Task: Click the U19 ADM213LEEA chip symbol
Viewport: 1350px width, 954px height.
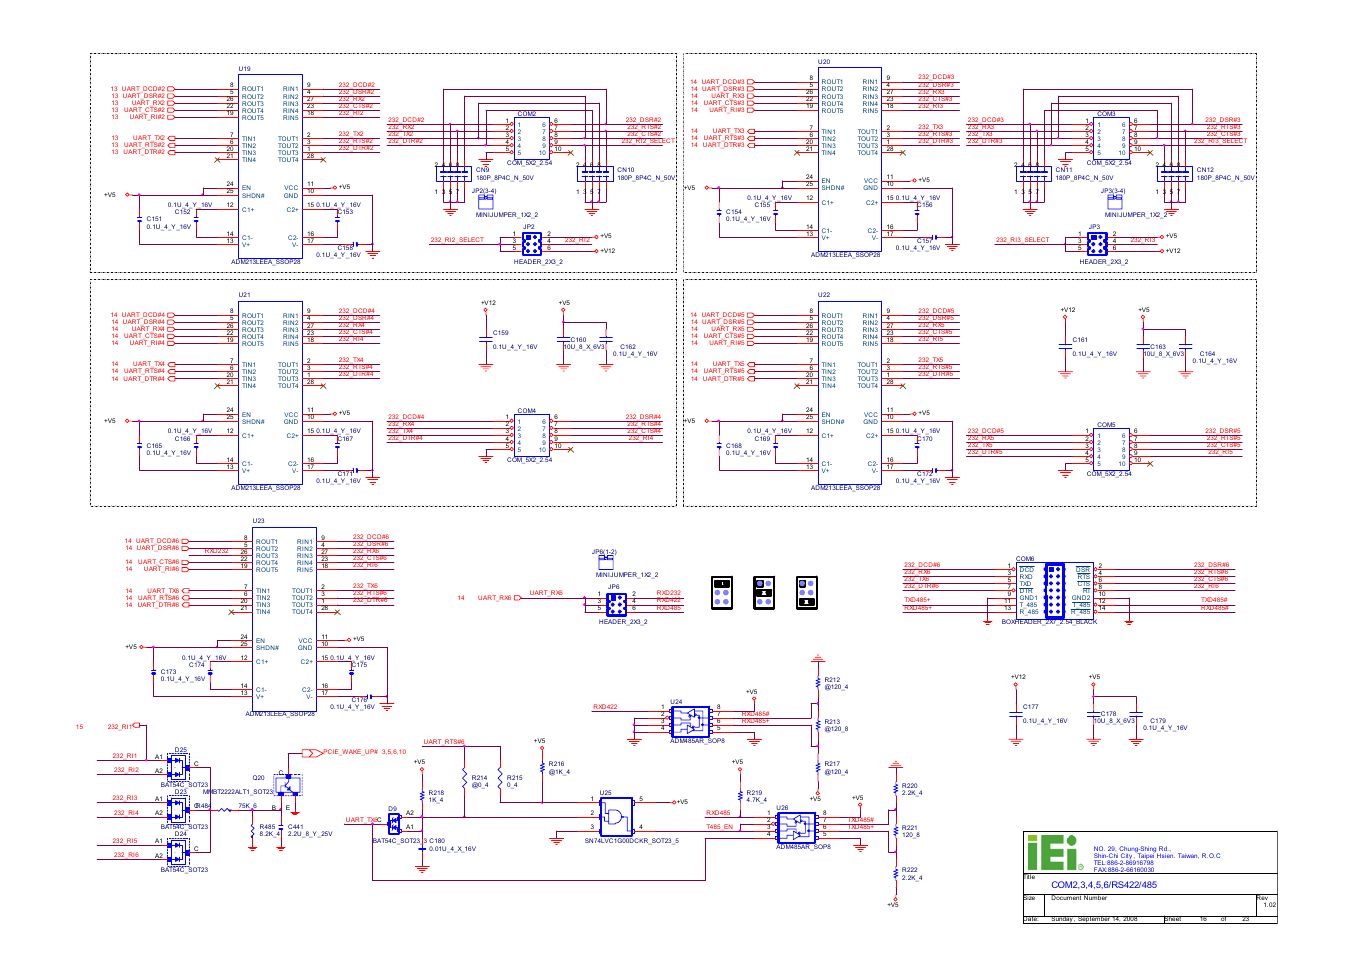Action: 270,166
